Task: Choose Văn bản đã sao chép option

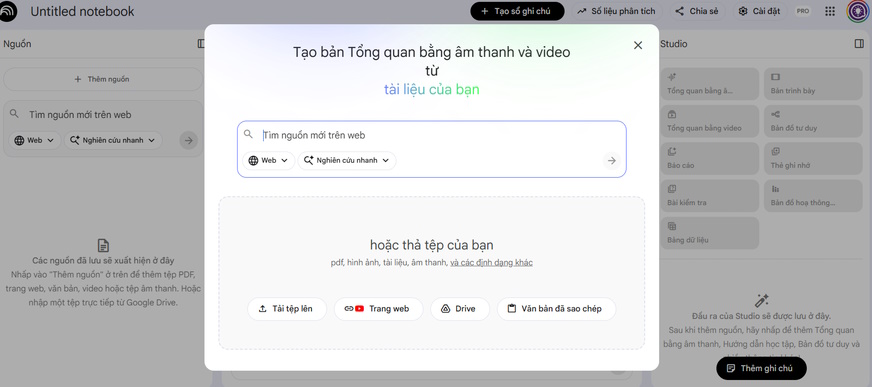Action: [556, 309]
